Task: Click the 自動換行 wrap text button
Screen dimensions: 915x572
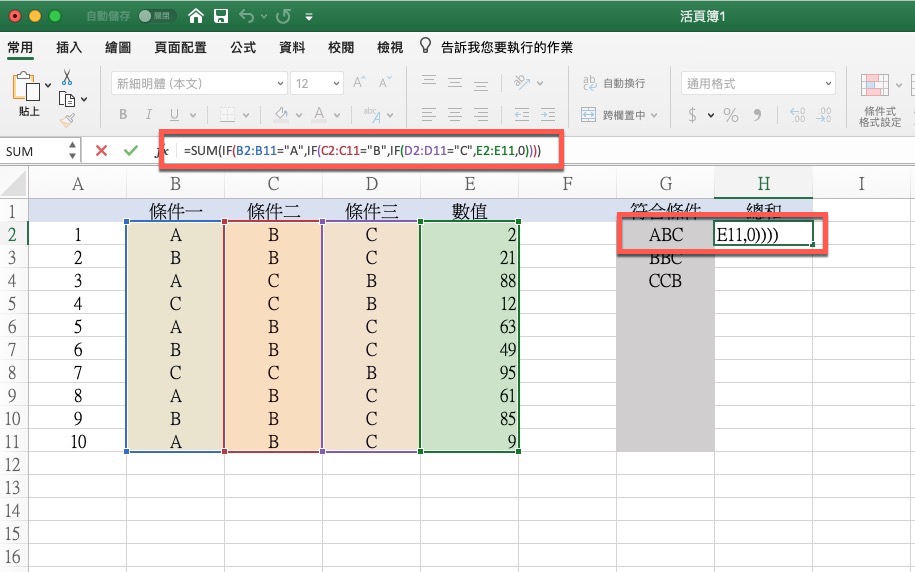Action: click(613, 84)
